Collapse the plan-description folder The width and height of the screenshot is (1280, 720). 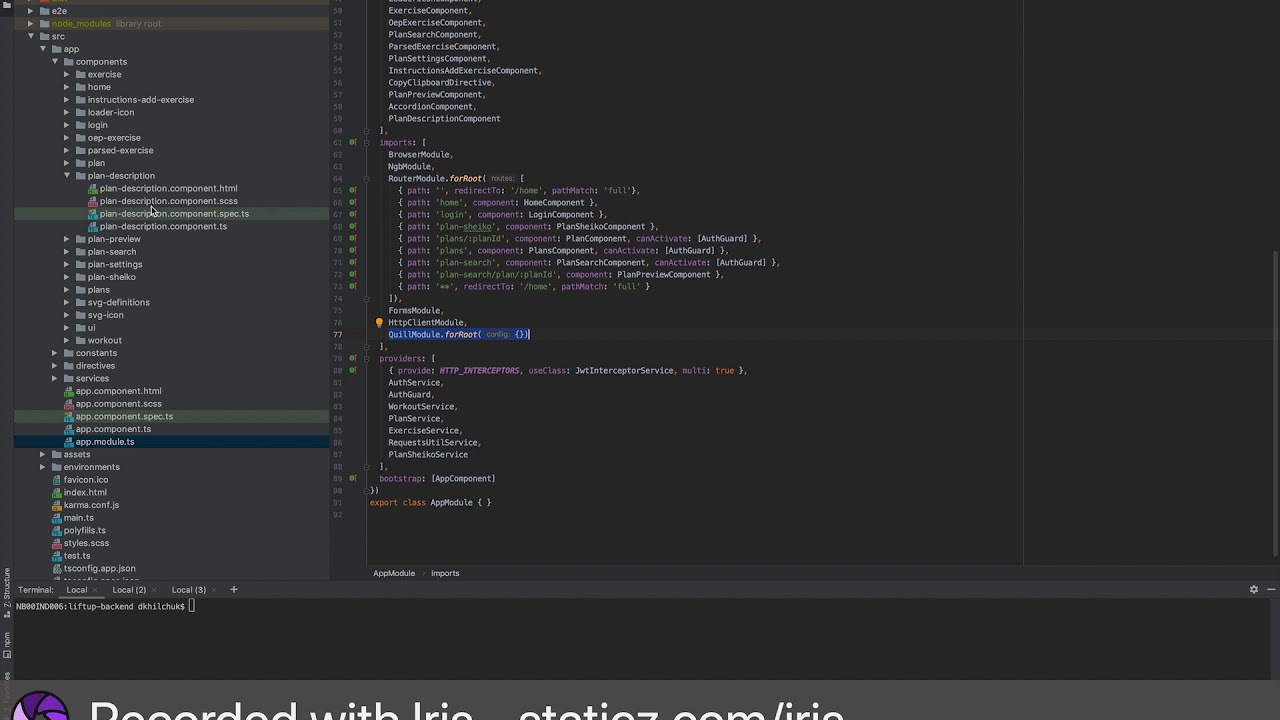[67, 176]
